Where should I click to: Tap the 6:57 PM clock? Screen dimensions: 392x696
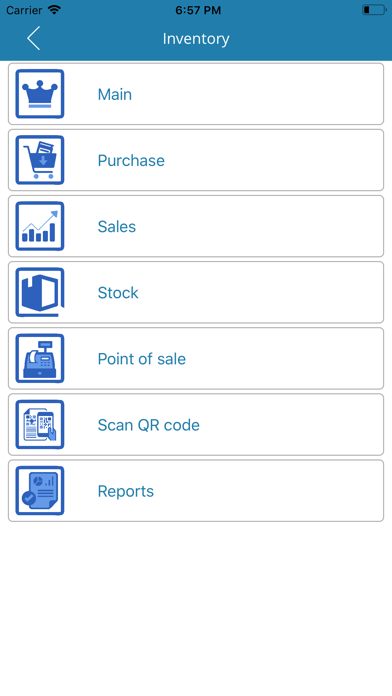198,11
